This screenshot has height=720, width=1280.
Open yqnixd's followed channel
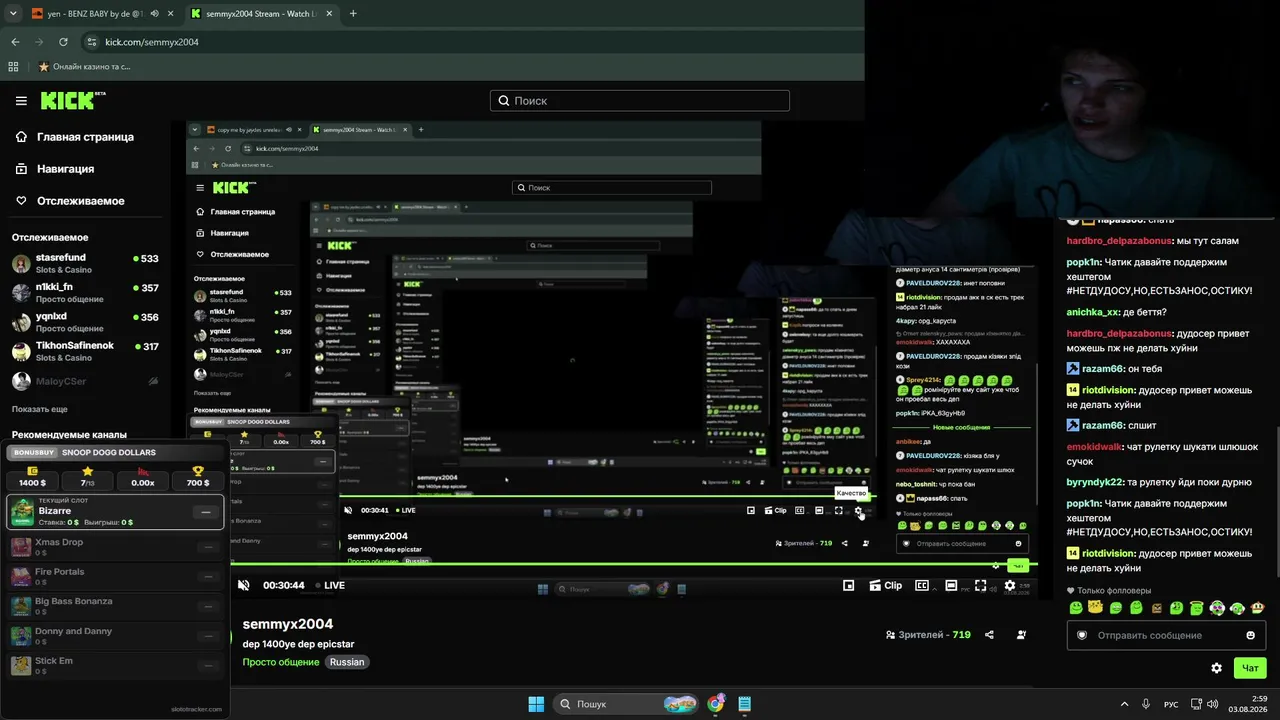pos(85,322)
